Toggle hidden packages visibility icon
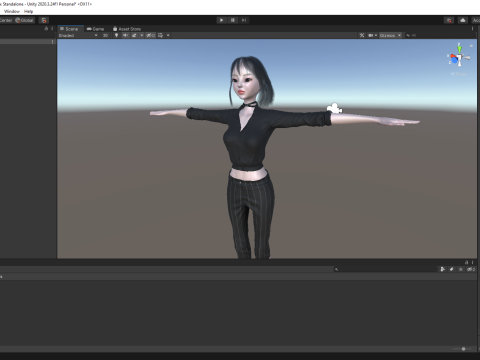Image resolution: width=480 pixels, height=360 pixels. click(471, 269)
